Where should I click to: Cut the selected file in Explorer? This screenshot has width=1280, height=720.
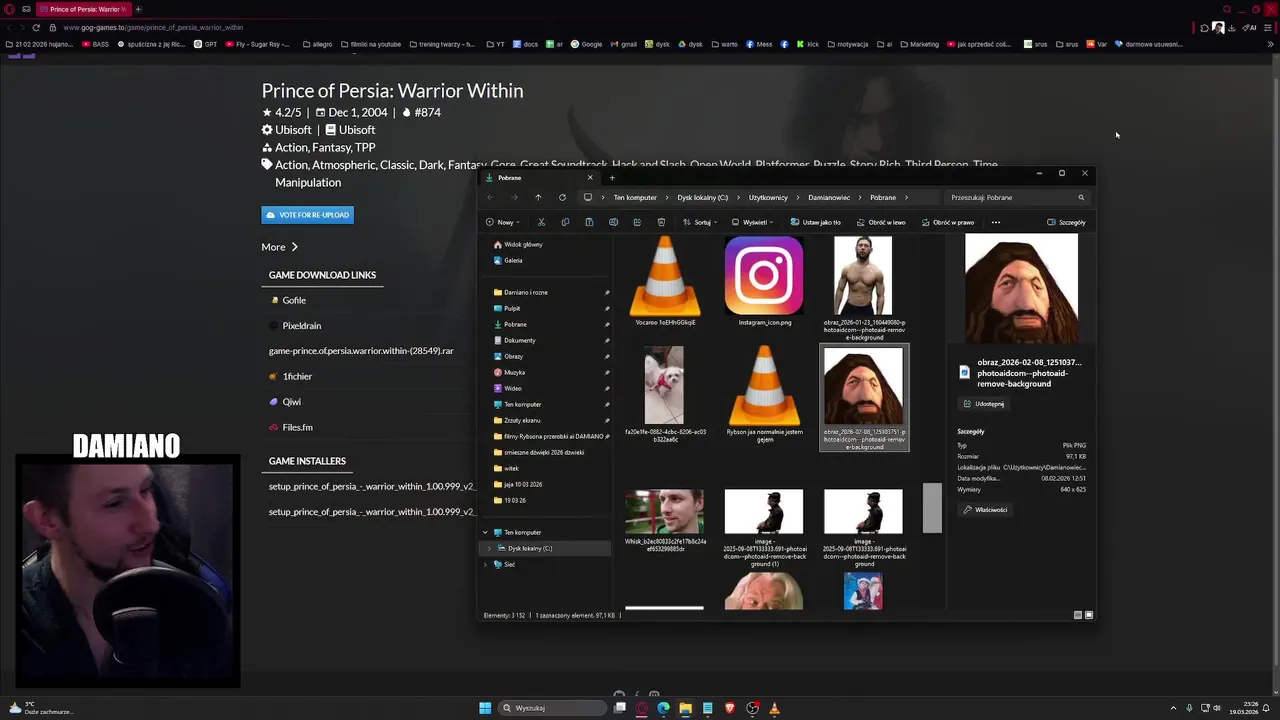pos(541,222)
